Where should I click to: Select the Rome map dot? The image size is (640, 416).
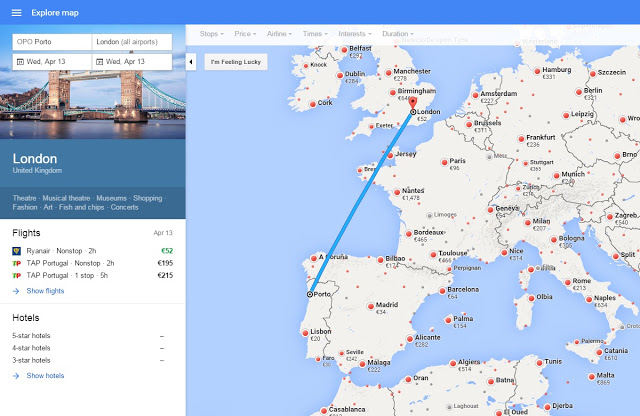pos(567,282)
